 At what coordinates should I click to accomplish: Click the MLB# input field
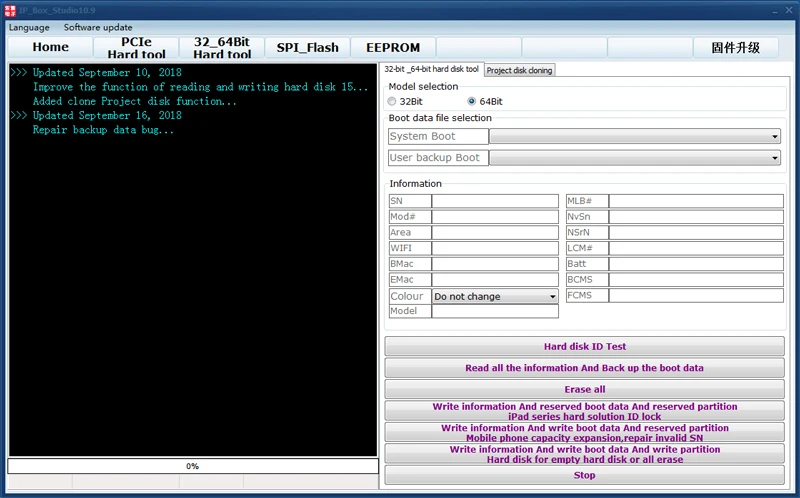(696, 201)
